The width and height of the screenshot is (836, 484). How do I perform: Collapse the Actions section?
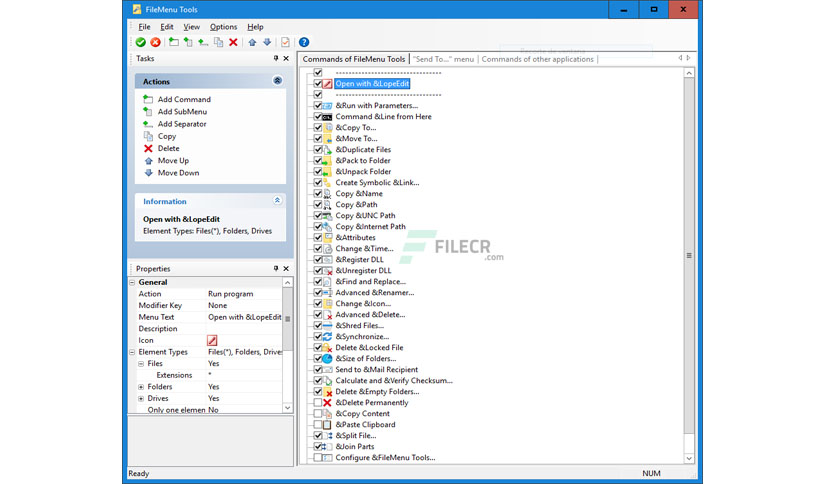pyautogui.click(x=277, y=80)
